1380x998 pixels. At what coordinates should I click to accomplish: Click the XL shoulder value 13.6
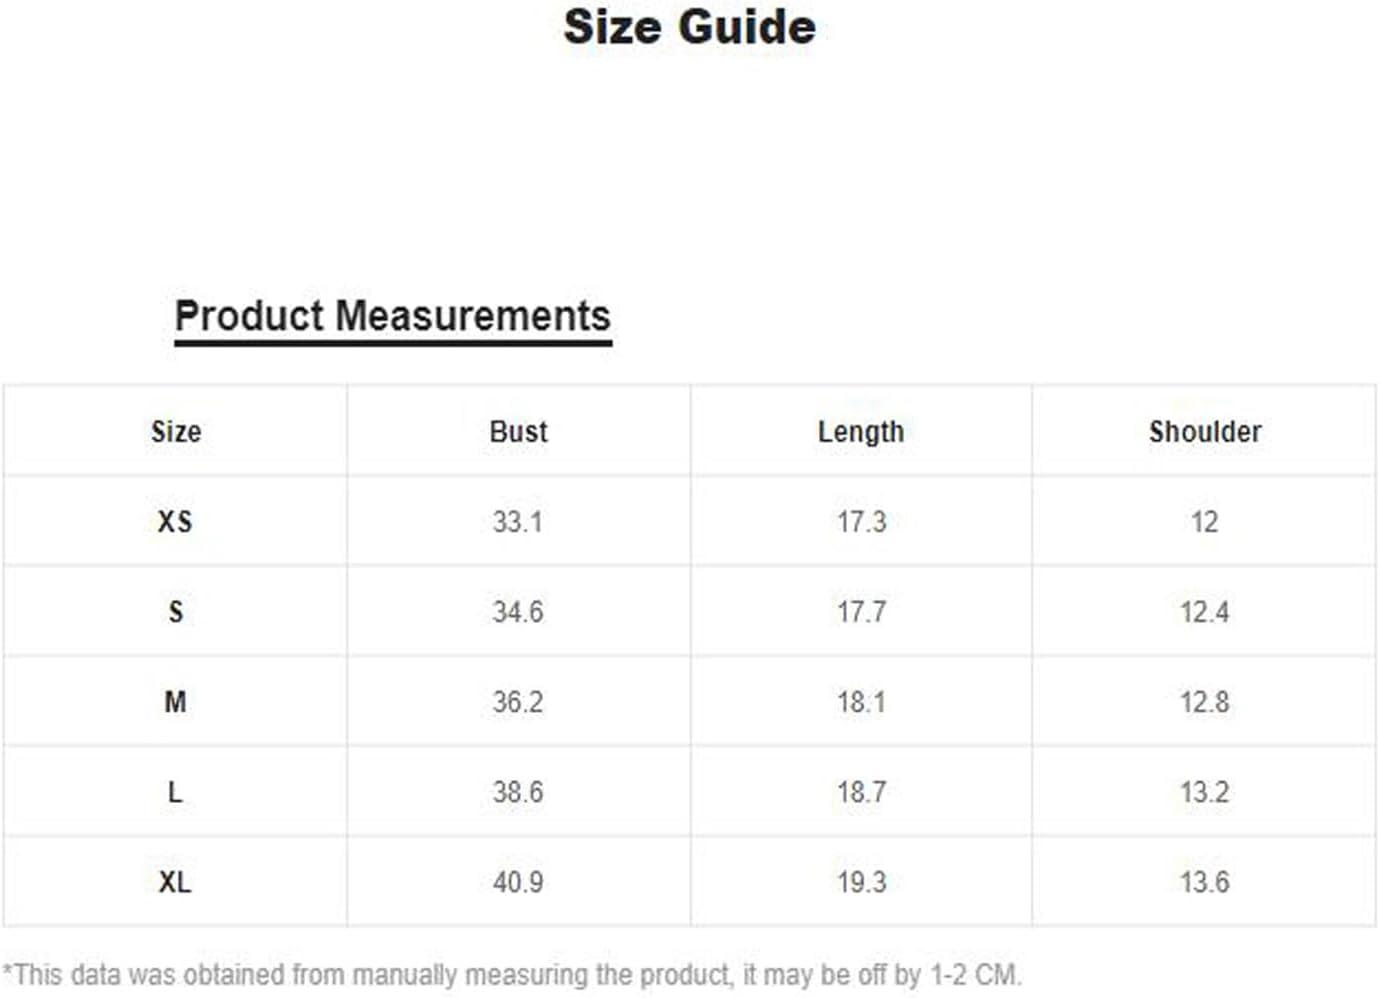(x=1205, y=882)
